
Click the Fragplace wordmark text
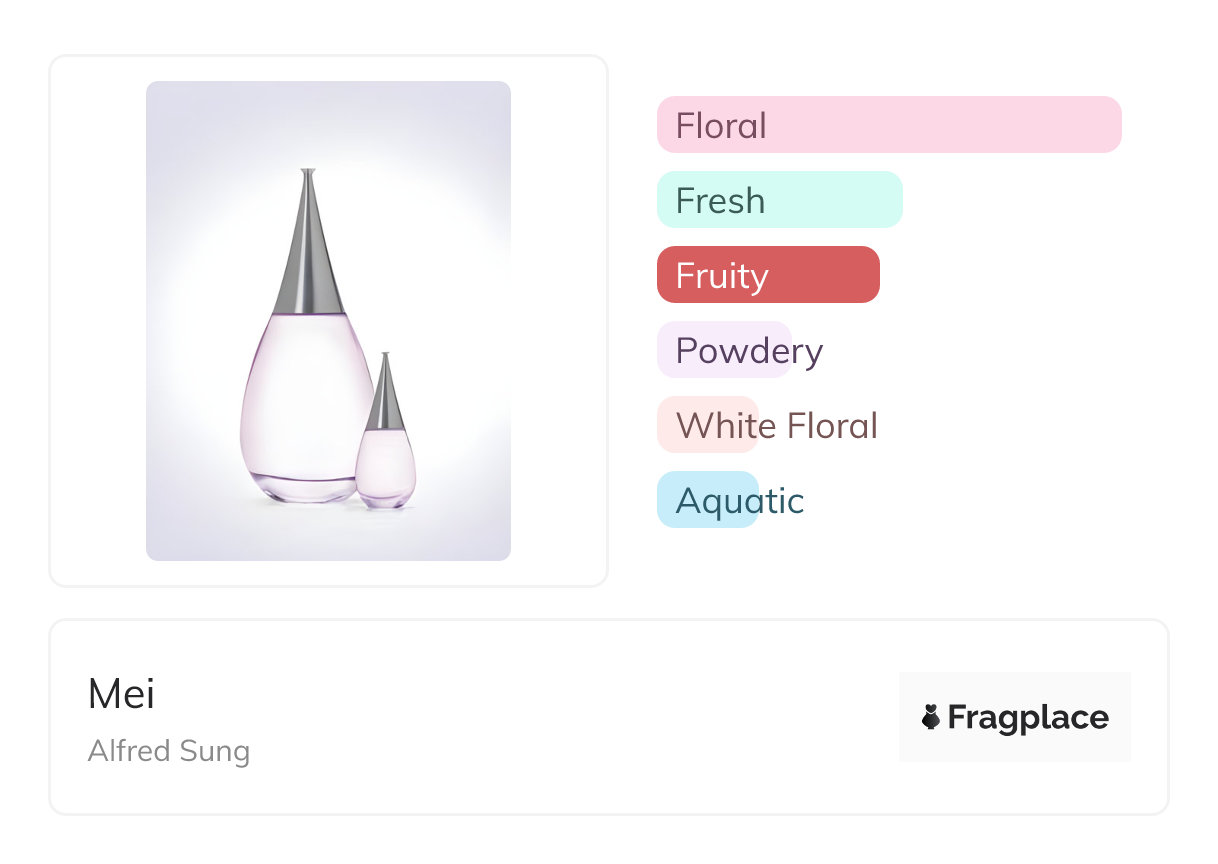coord(1028,717)
